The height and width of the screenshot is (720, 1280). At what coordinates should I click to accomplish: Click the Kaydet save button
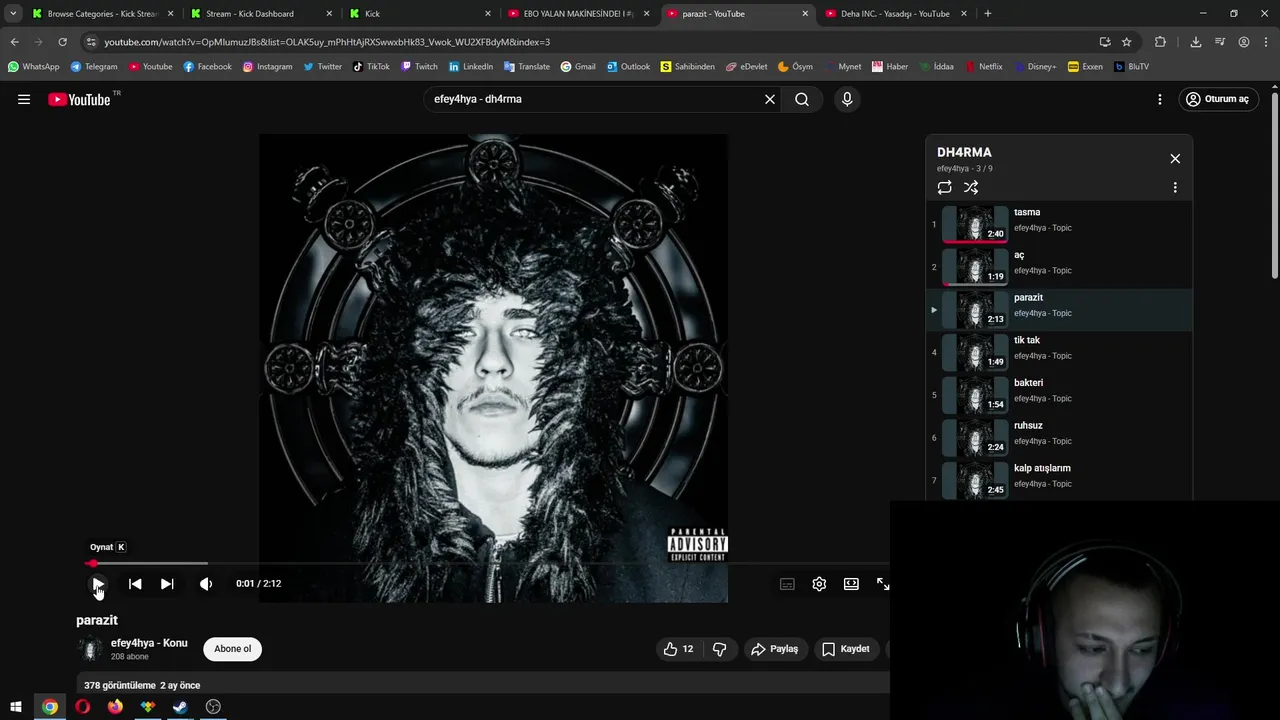tap(846, 649)
